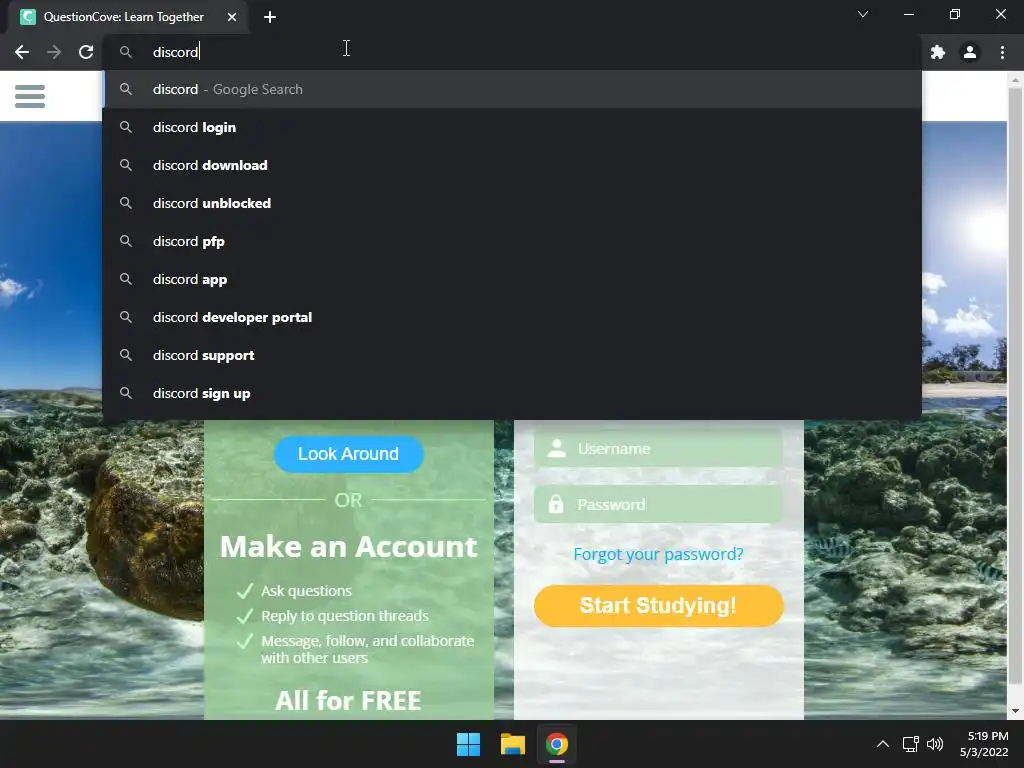Screen dimensions: 1024x768
Task: Click the Chrome icon in the taskbar
Action: 557,744
